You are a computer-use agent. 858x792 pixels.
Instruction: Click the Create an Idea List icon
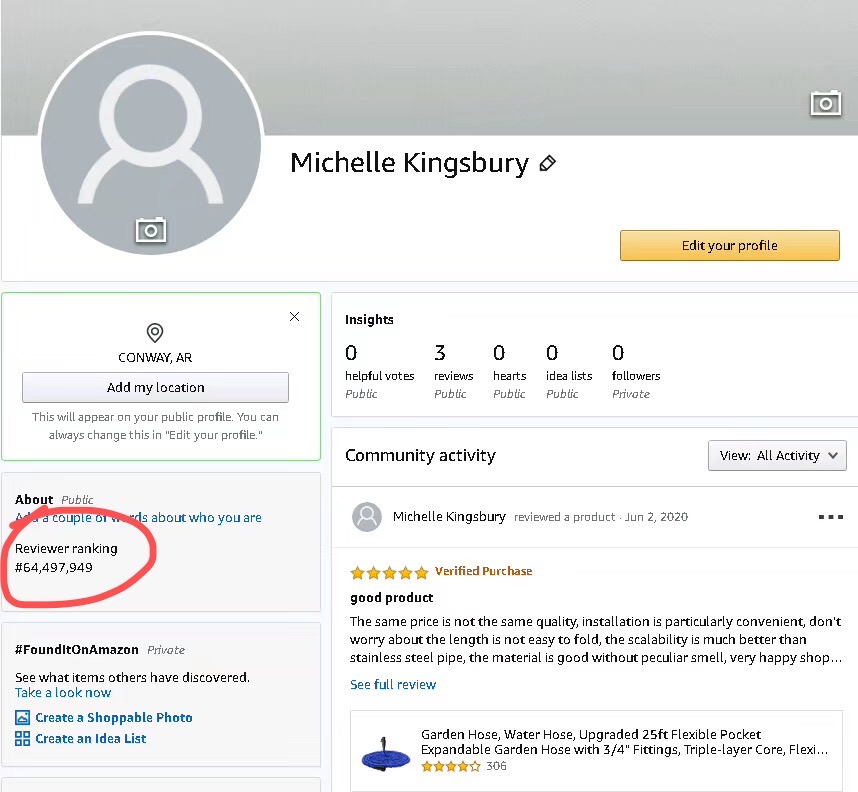click(x=23, y=739)
